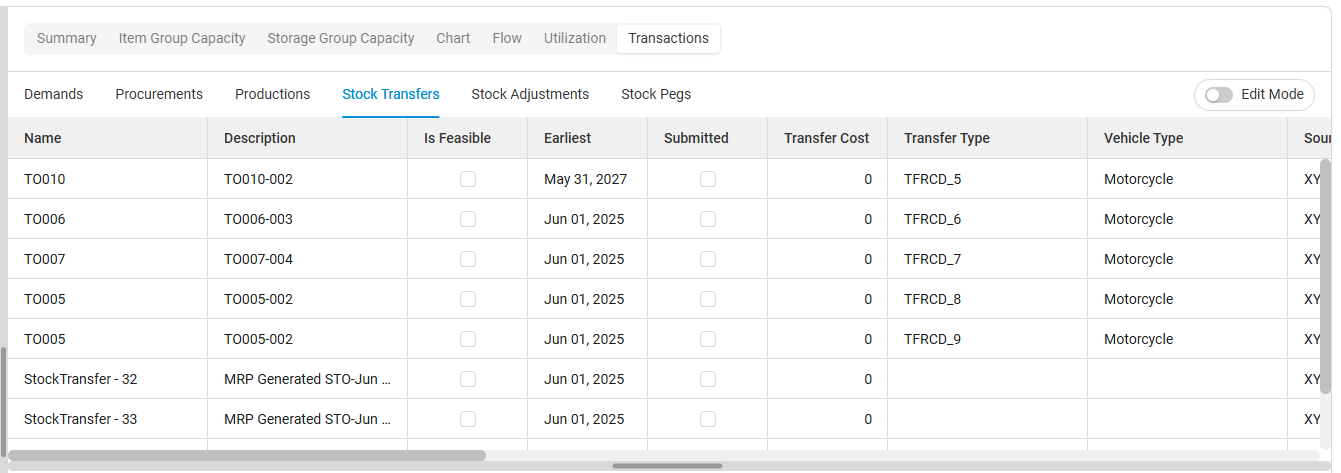Show the Demands transactions sub-tab
The height and width of the screenshot is (473, 1341).
54,94
